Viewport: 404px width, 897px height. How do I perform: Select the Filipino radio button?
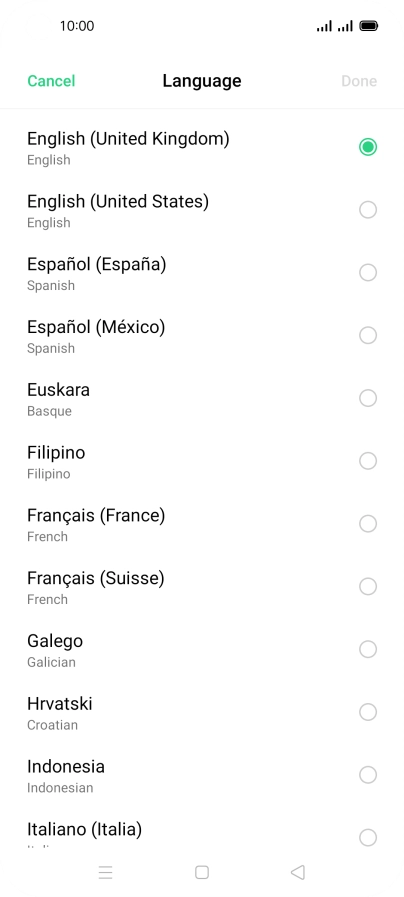pos(368,461)
